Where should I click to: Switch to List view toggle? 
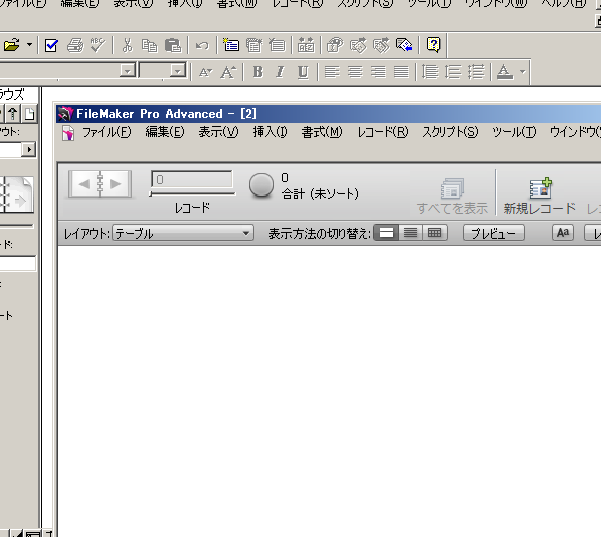409,233
